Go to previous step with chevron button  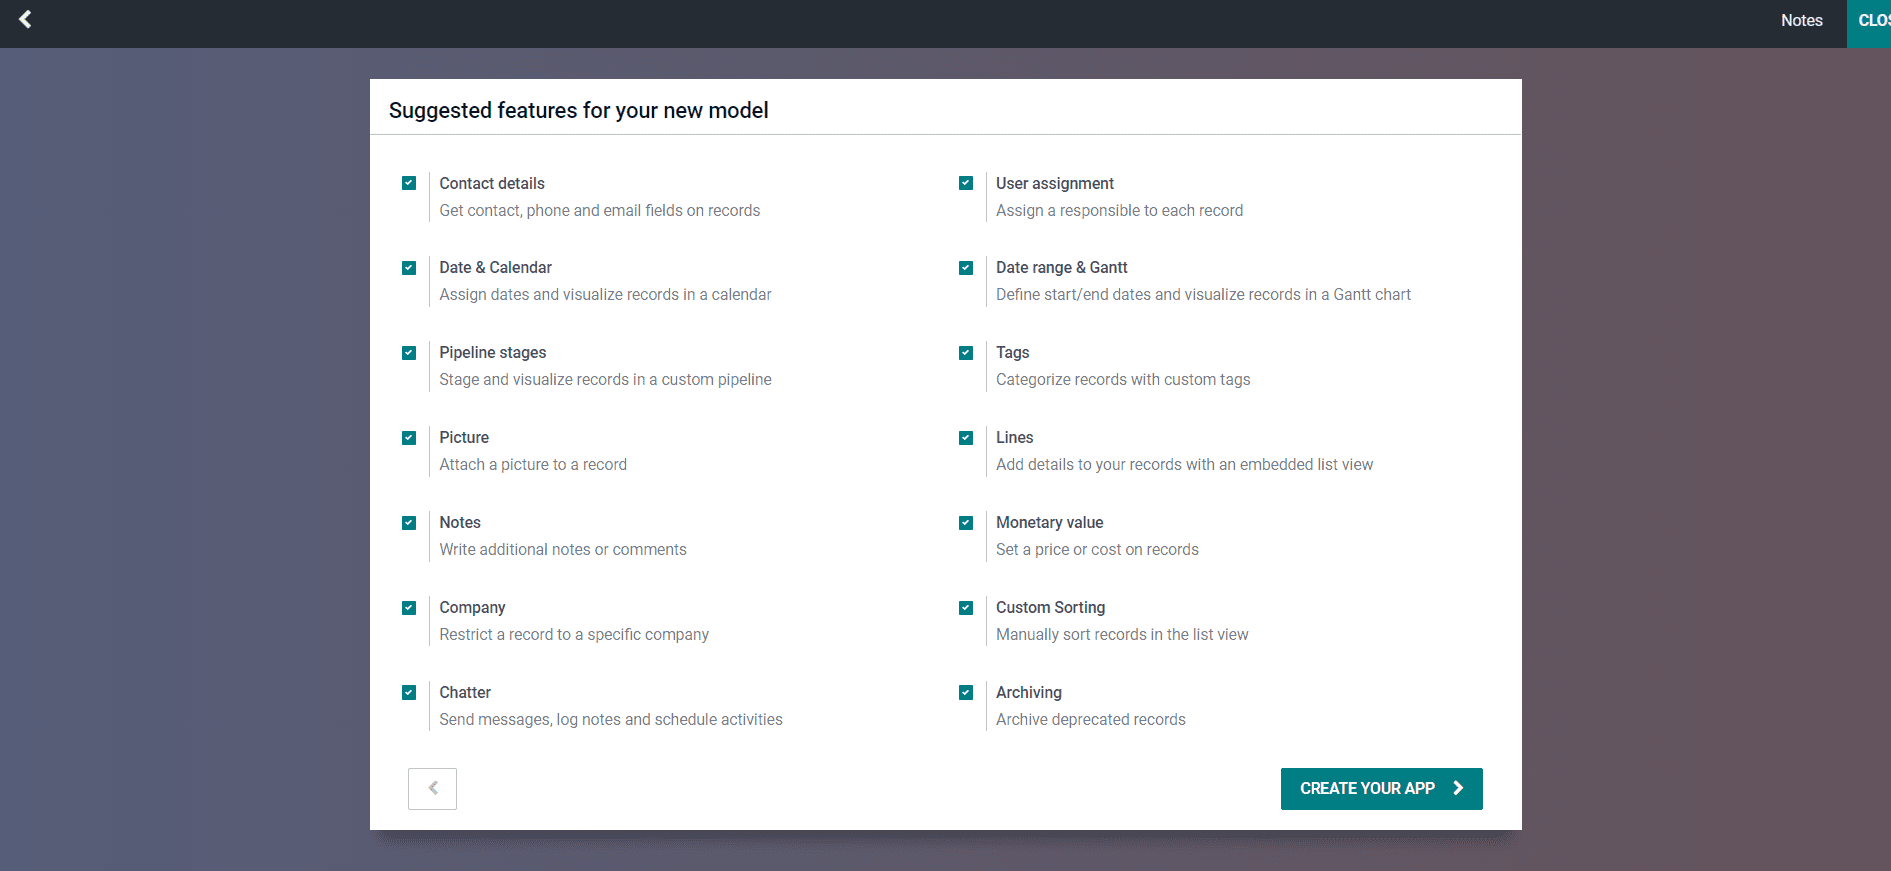pyautogui.click(x=432, y=789)
